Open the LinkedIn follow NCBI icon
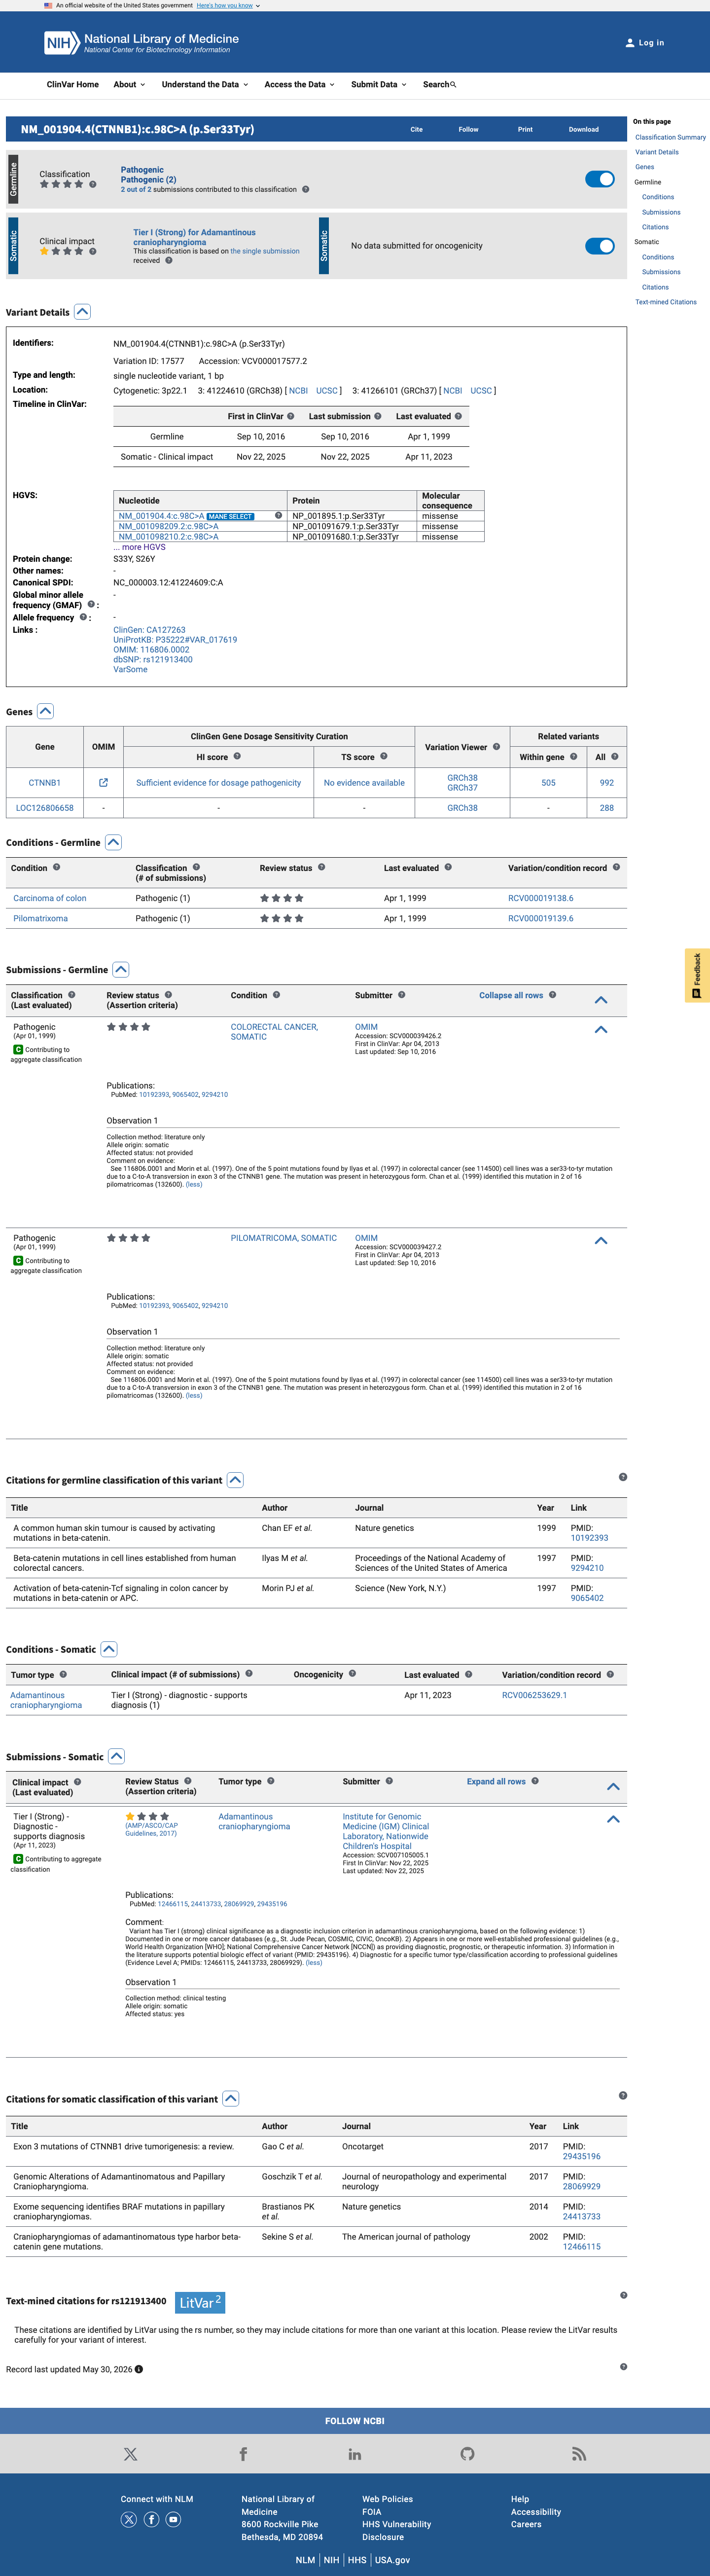Viewport: 710px width, 2576px height. pyautogui.click(x=355, y=2454)
